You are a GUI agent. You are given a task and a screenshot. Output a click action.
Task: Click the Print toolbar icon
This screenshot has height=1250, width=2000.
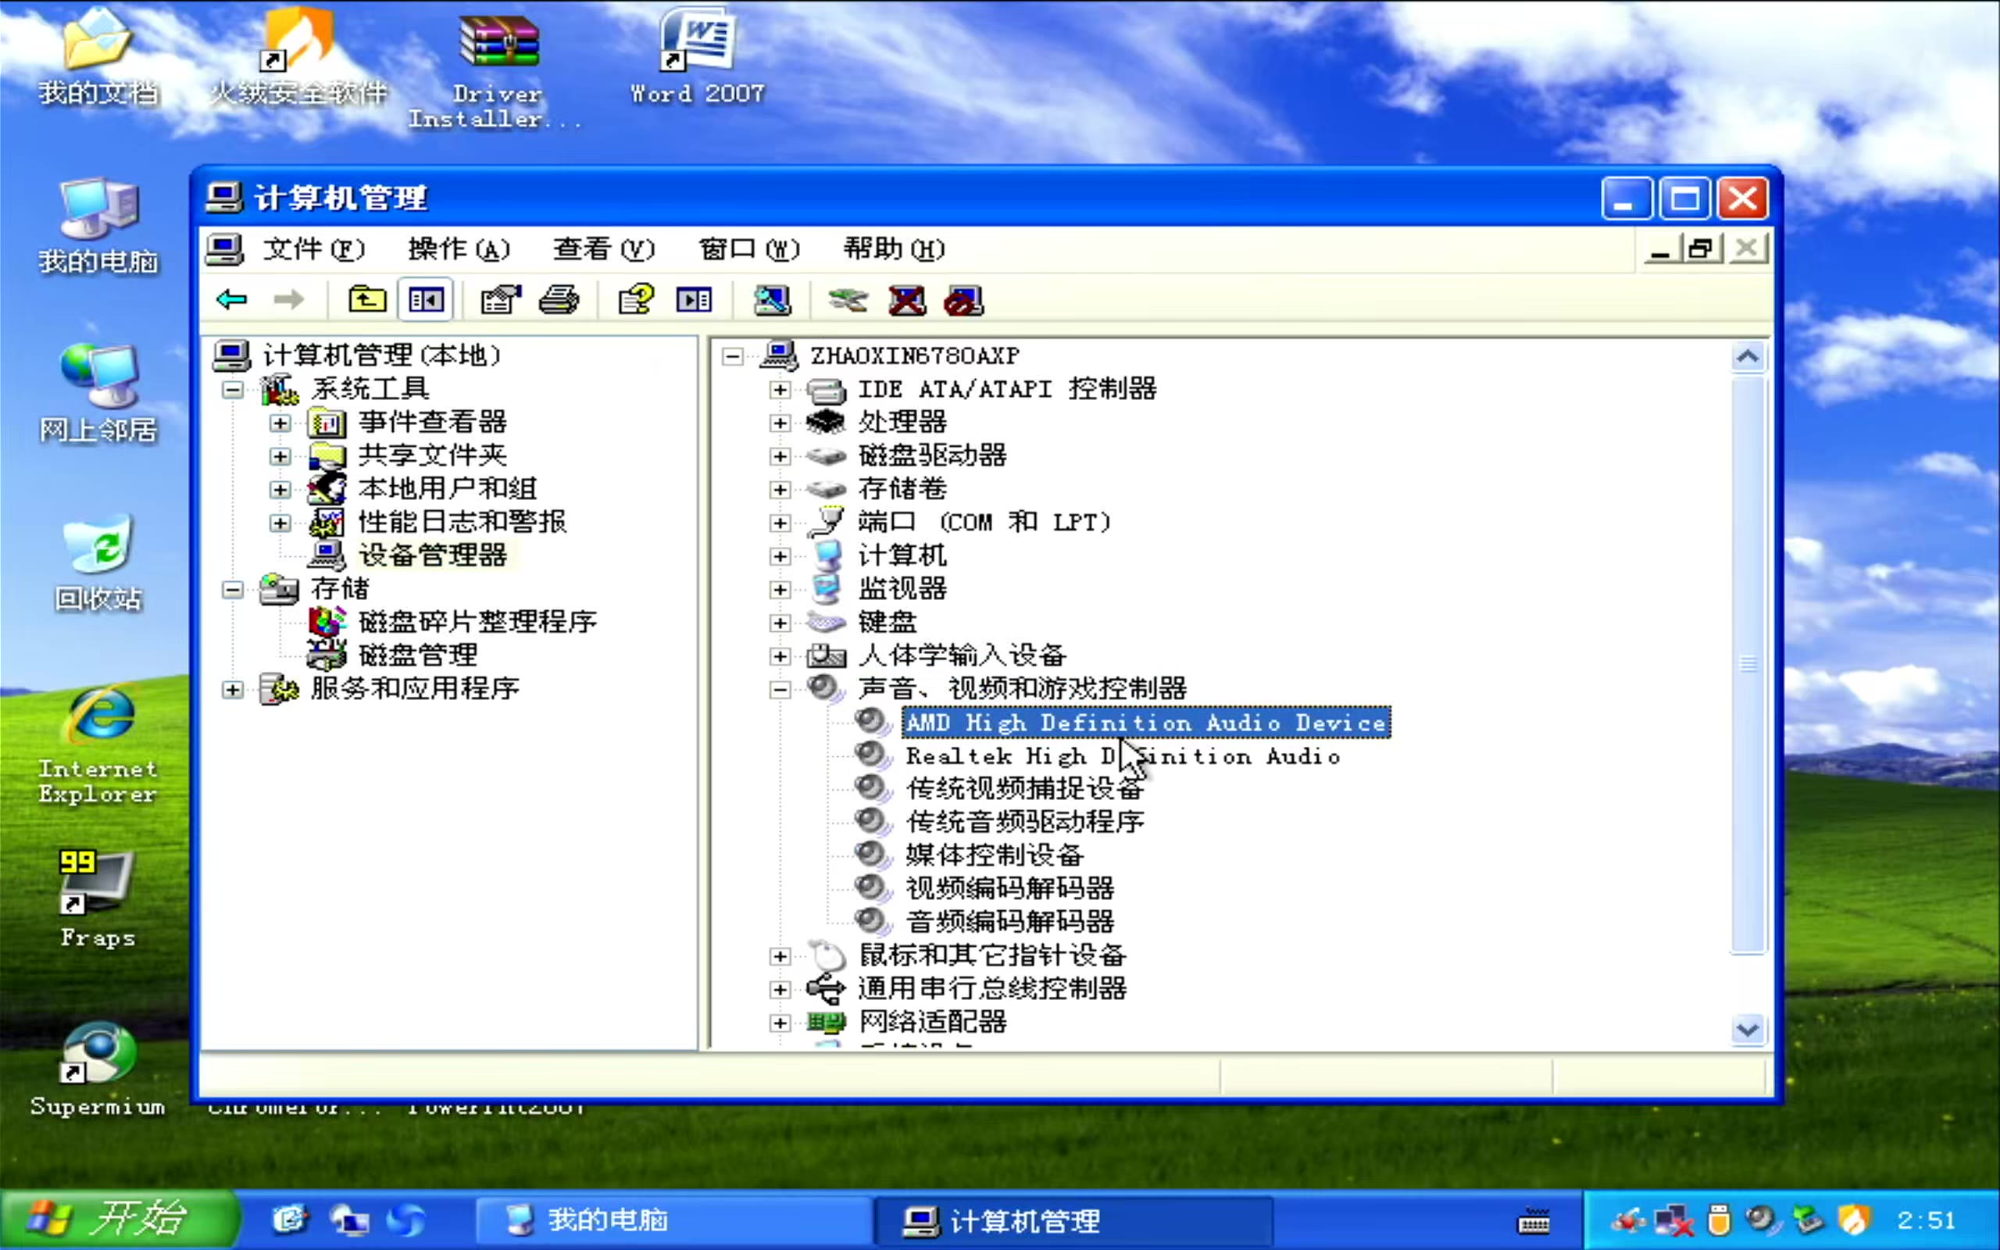point(559,299)
